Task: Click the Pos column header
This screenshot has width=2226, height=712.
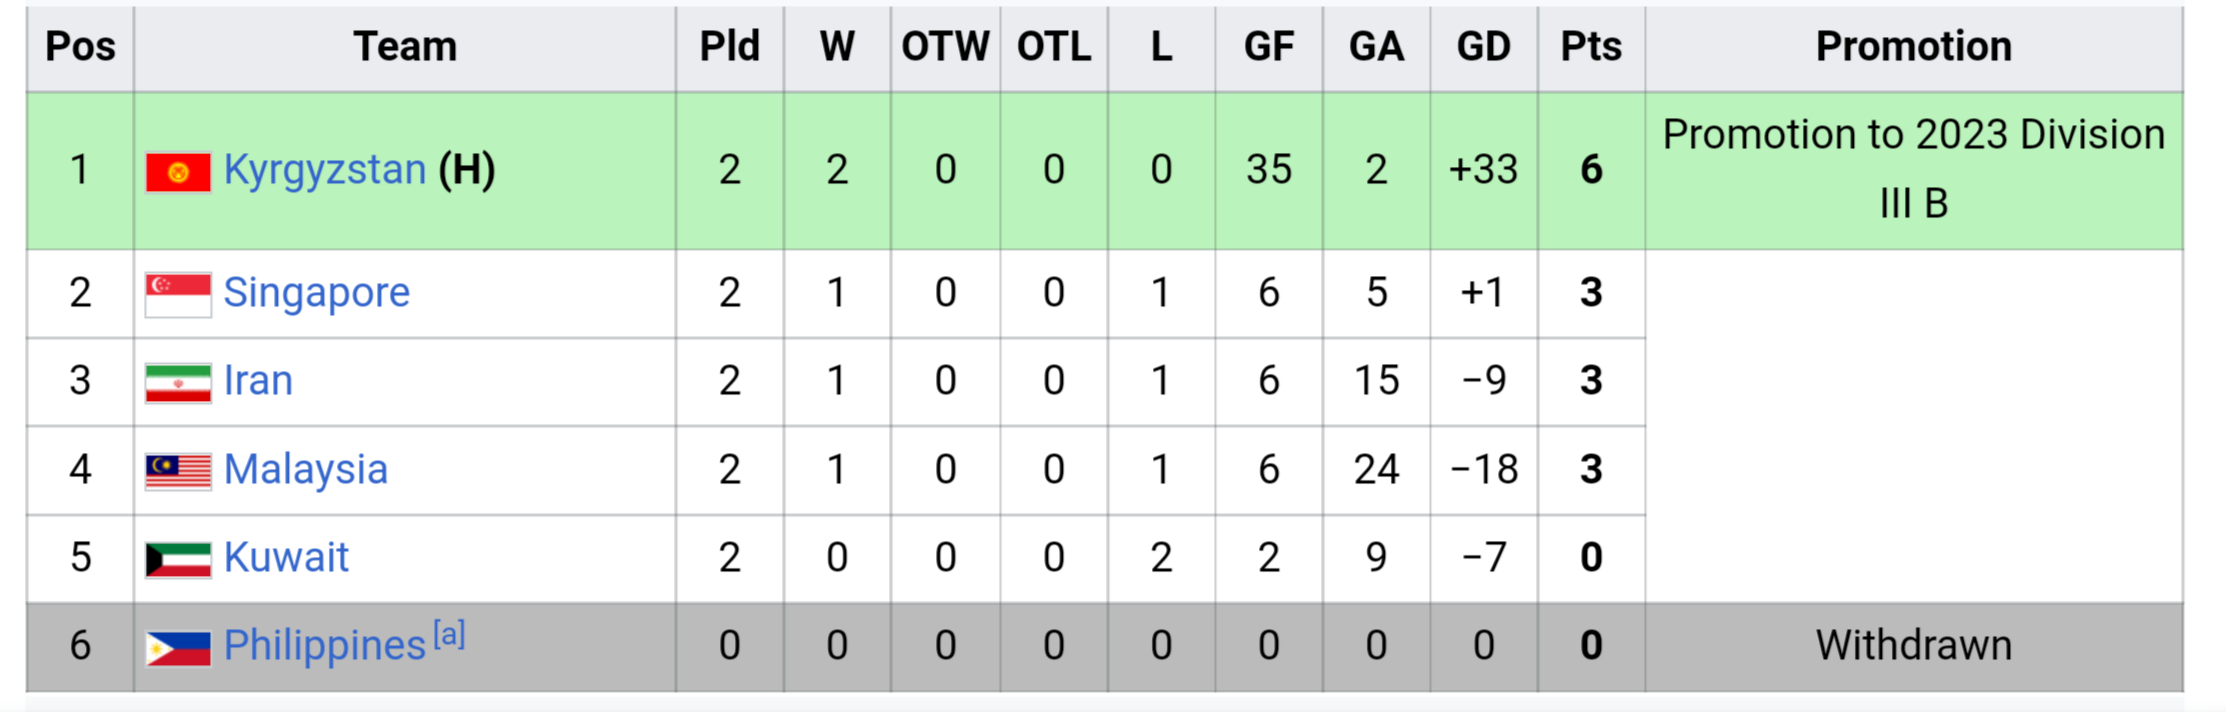Action: point(80,47)
